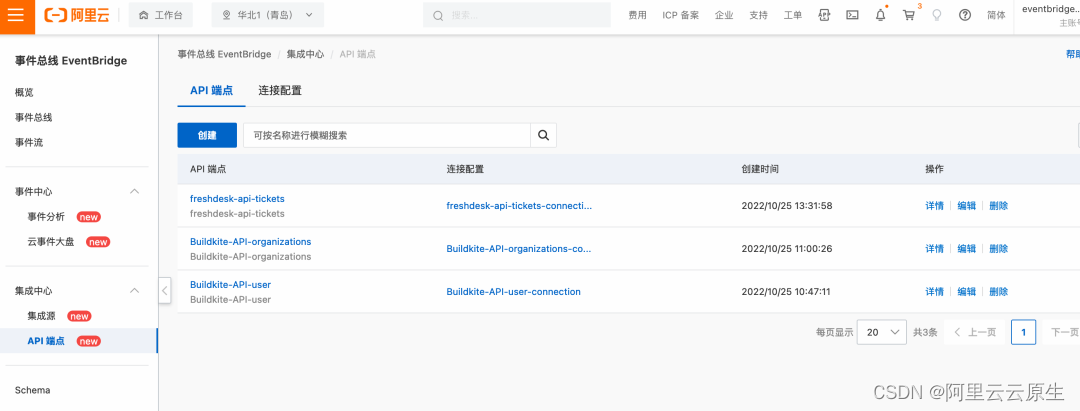Viewport: 1080px width, 411px height.
Task: View 详情 for freshdesk-api-tickets
Action: [935, 205]
